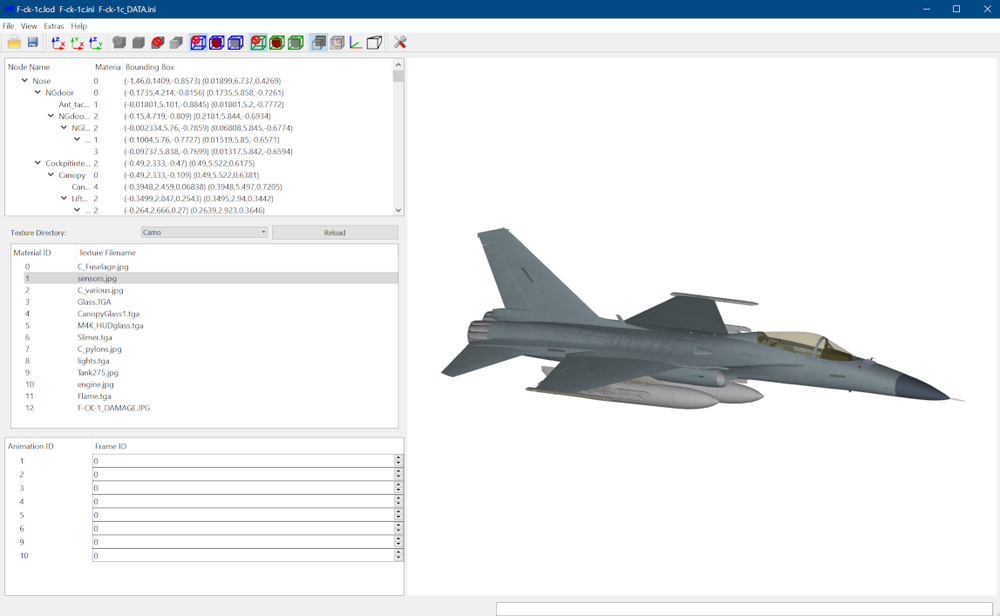
Task: Open the wrench and screwdriver settings icon
Action: 400,43
